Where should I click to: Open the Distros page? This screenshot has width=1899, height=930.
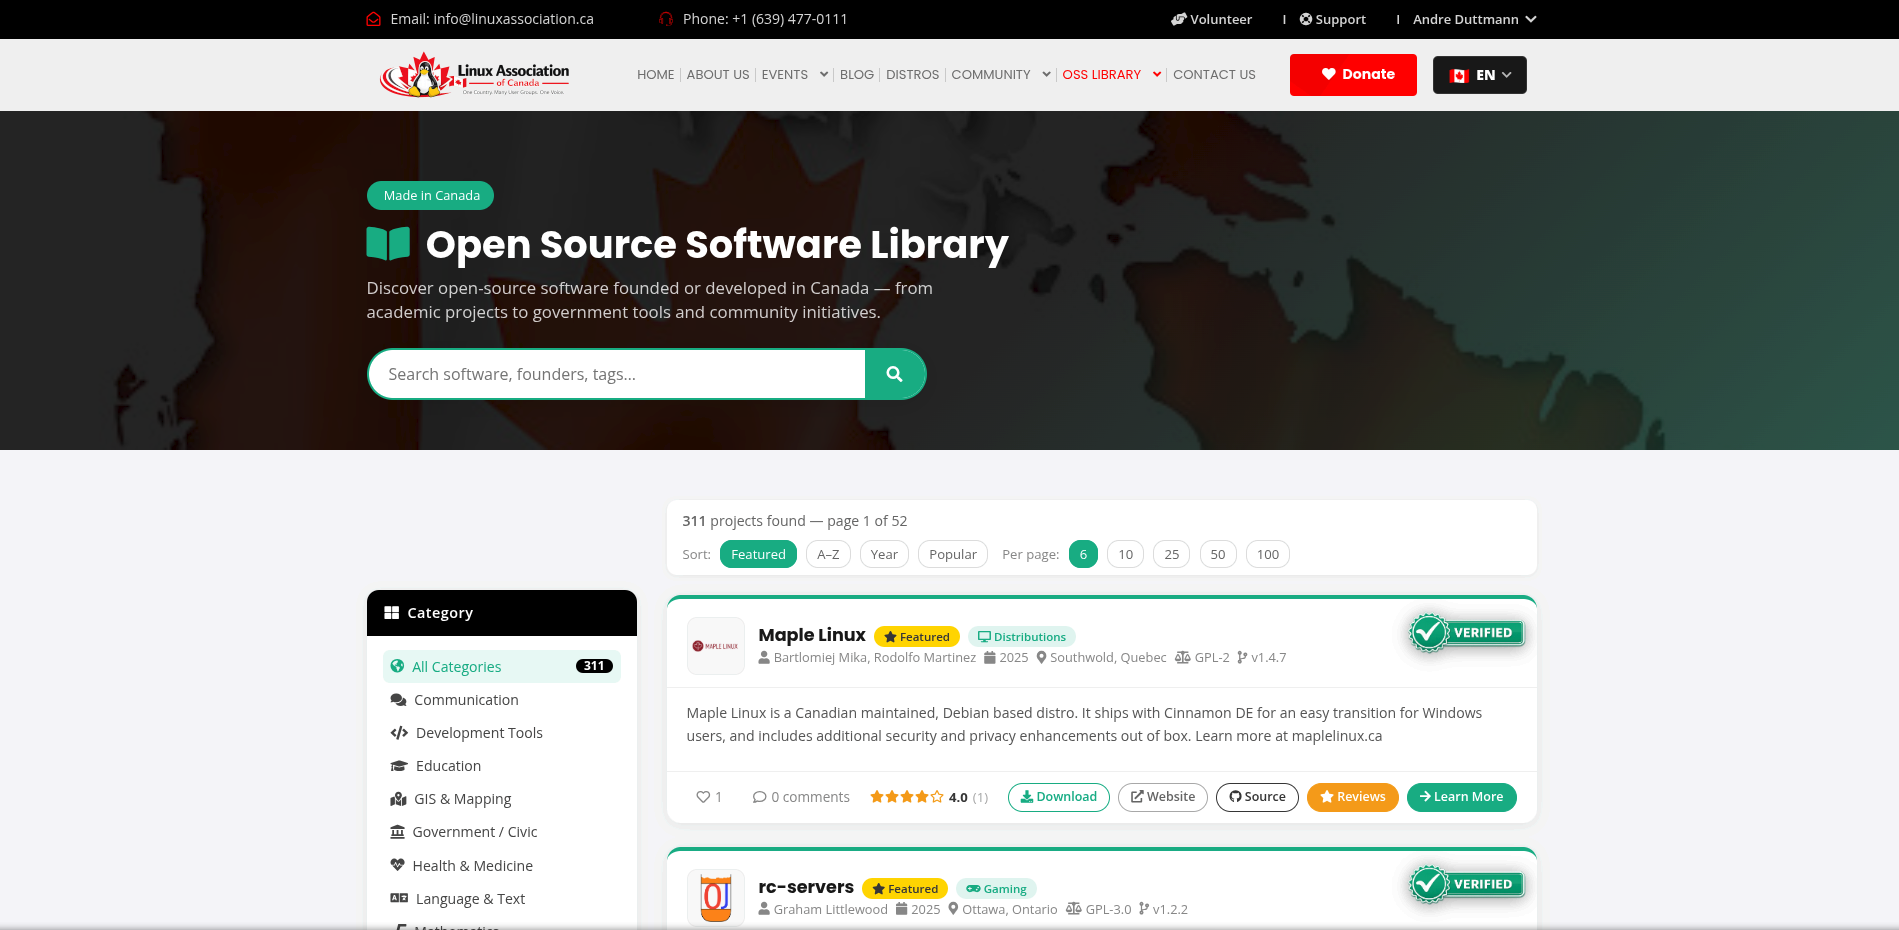[913, 75]
